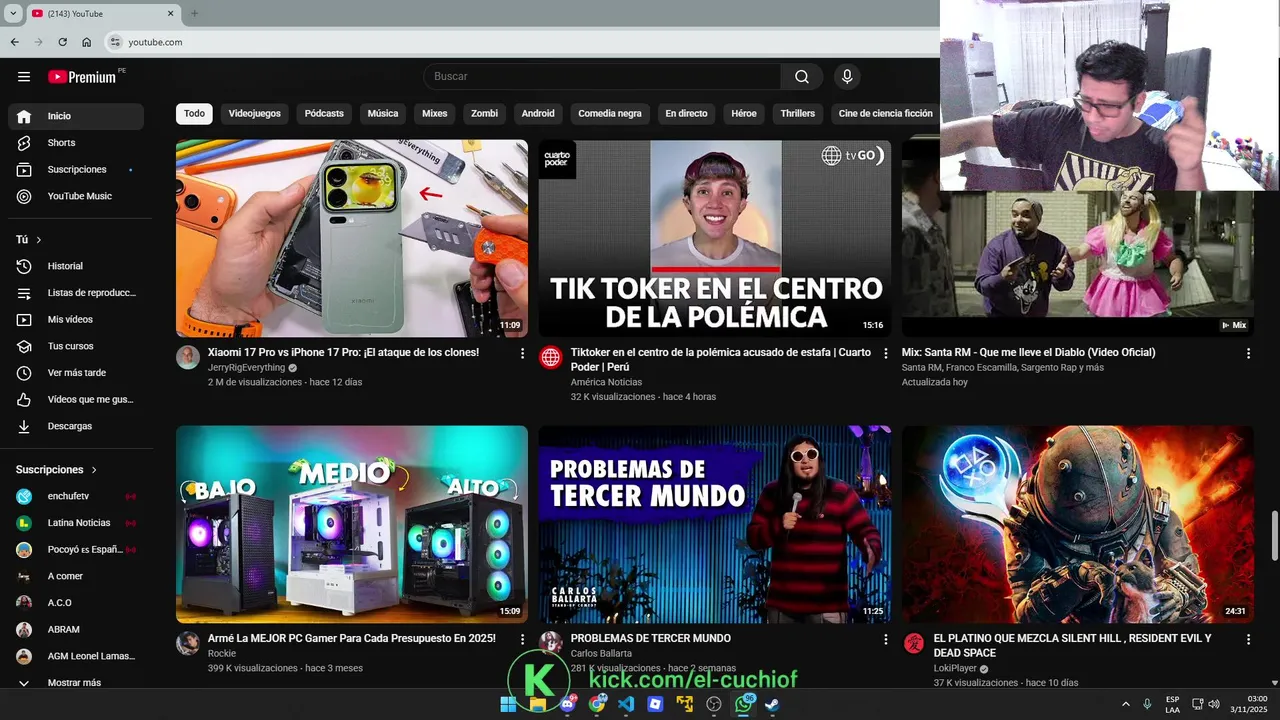Click the page vertical scrollbar

point(1274,536)
